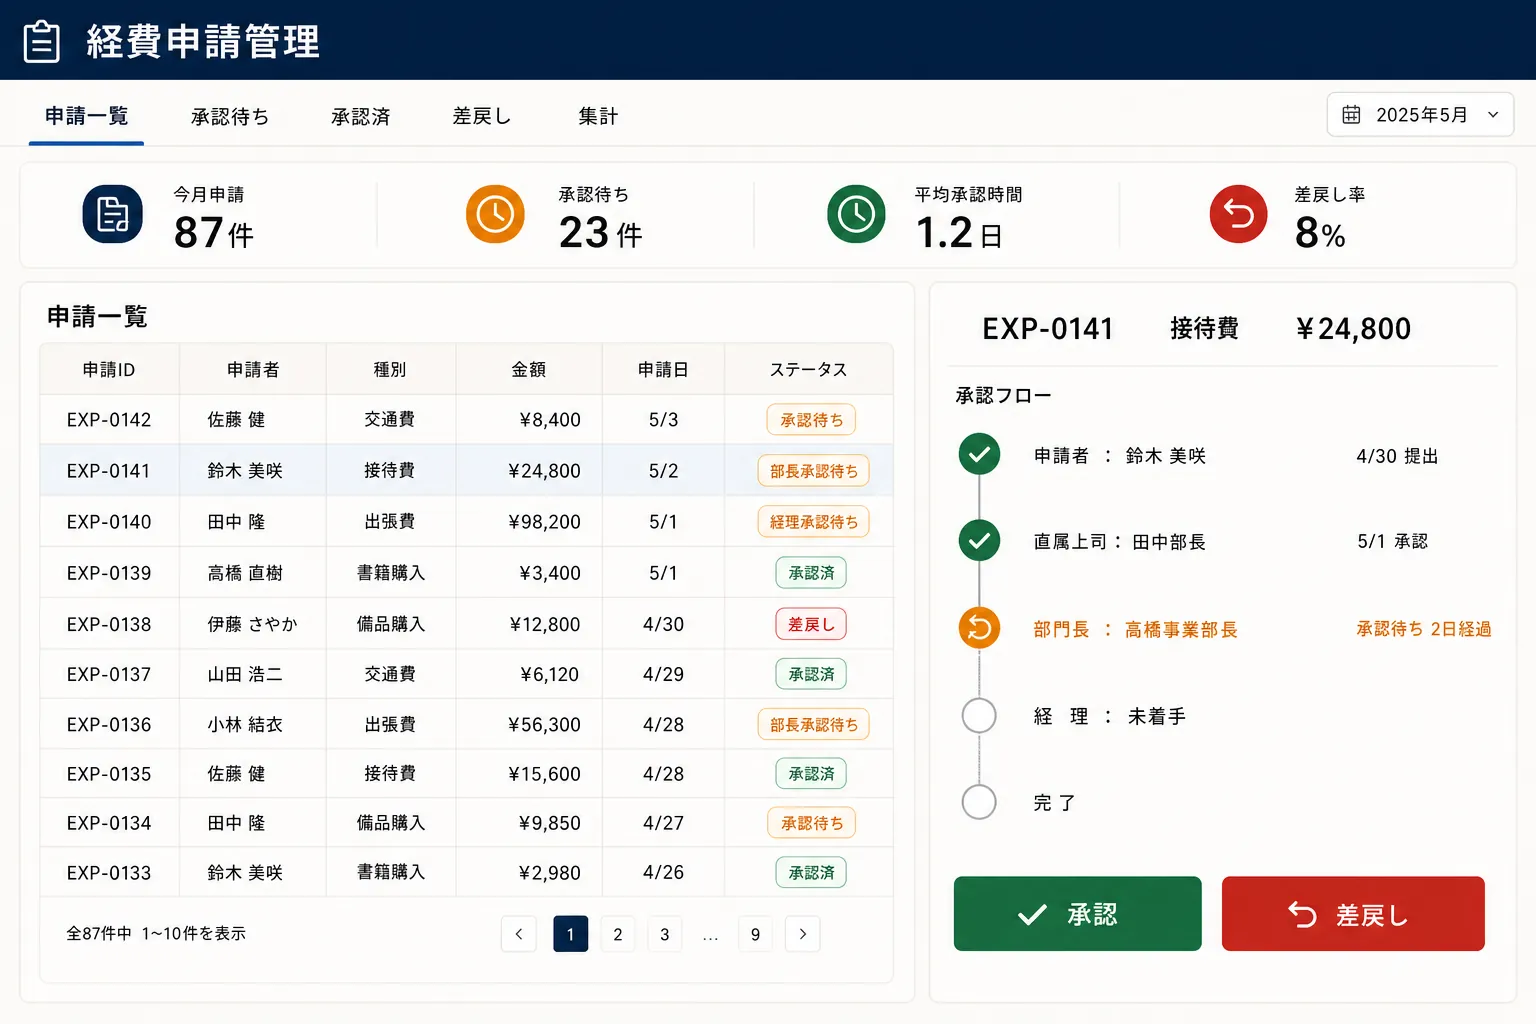Viewport: 1536px width, 1024px height.
Task: Click 部長承認待ち badge in EXP-0136 row
Action: click(x=813, y=724)
